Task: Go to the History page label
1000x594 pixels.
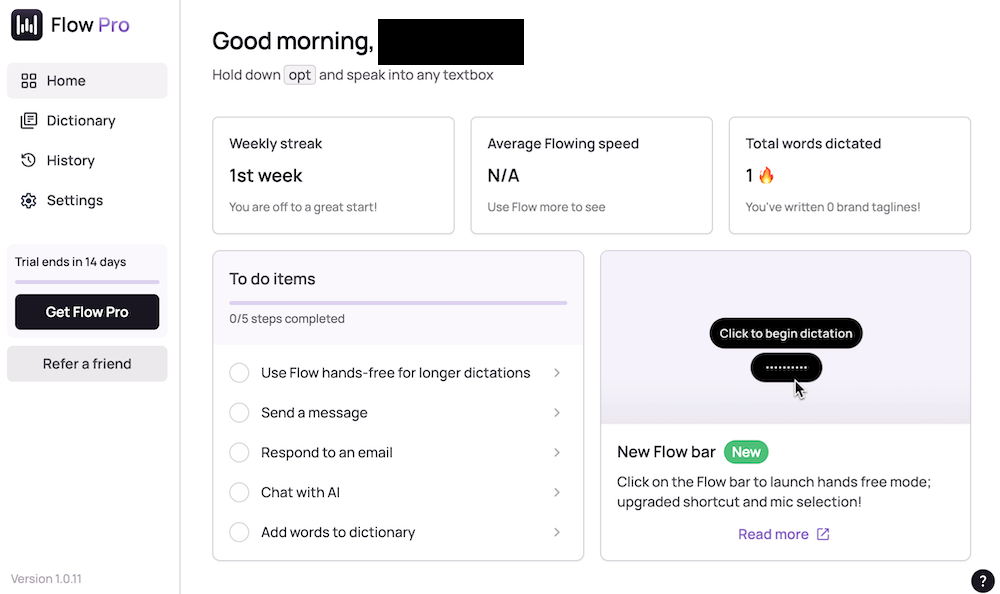Action: pyautogui.click(x=71, y=161)
